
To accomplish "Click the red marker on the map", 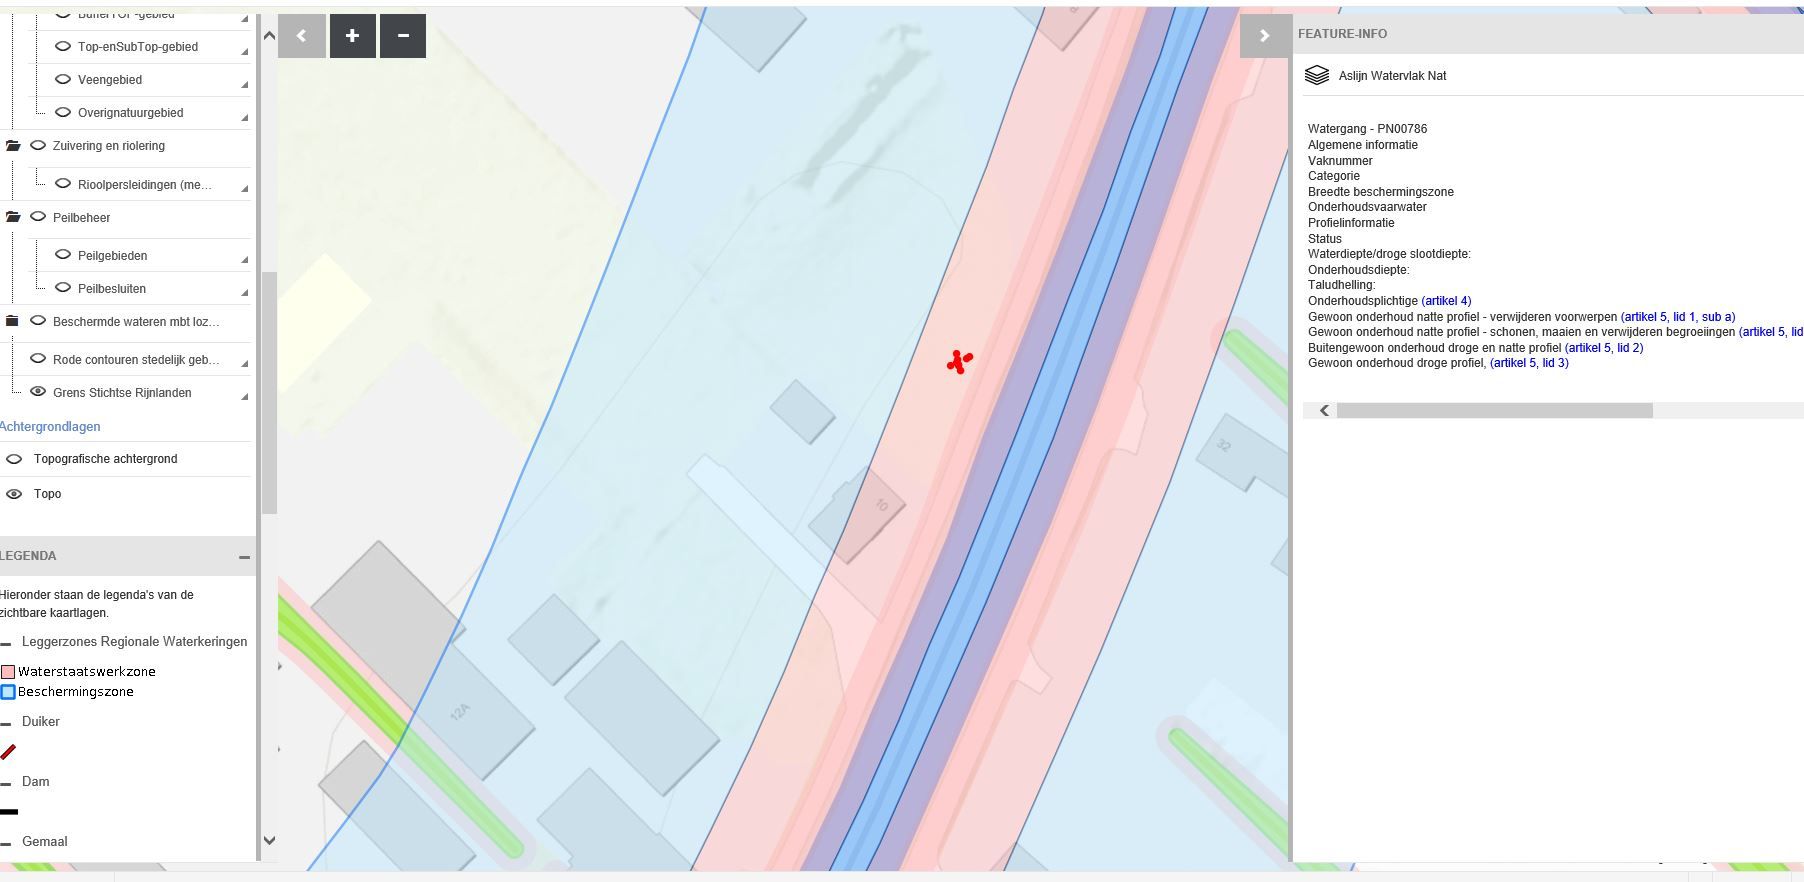I will [959, 361].
